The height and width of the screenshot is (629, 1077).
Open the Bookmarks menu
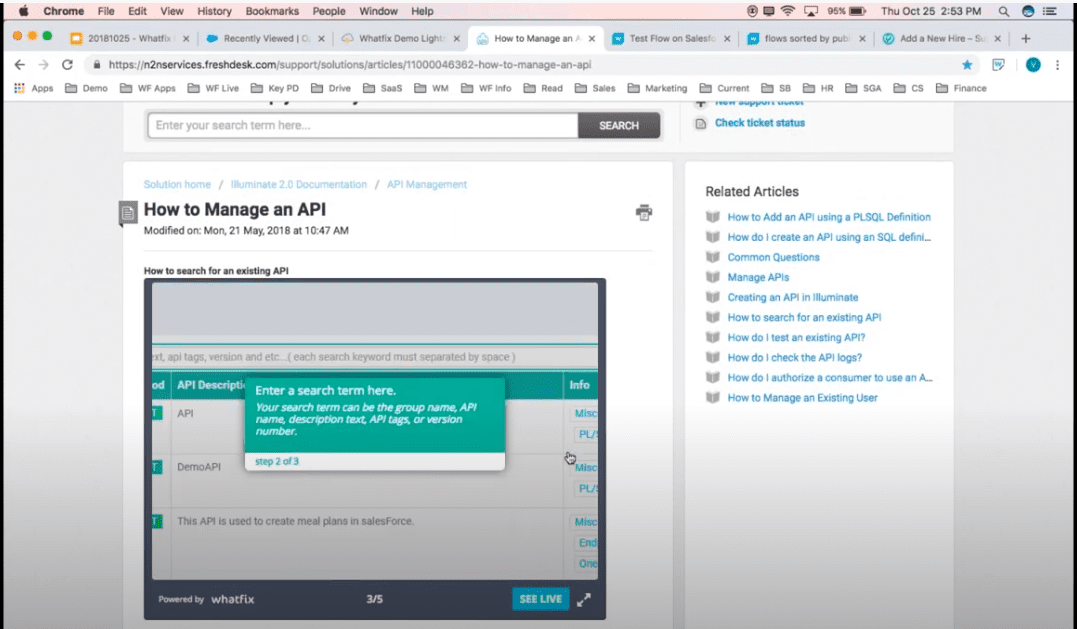tap(272, 11)
